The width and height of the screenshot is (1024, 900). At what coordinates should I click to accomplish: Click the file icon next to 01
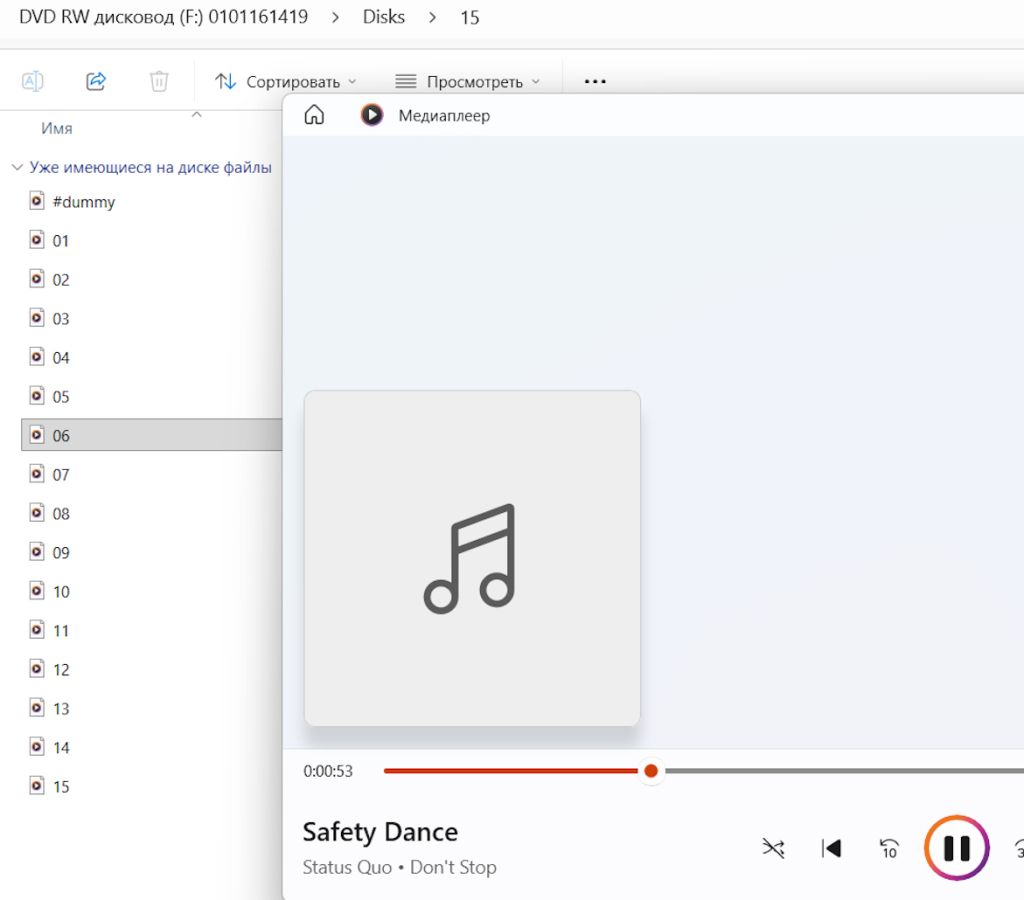pos(37,240)
